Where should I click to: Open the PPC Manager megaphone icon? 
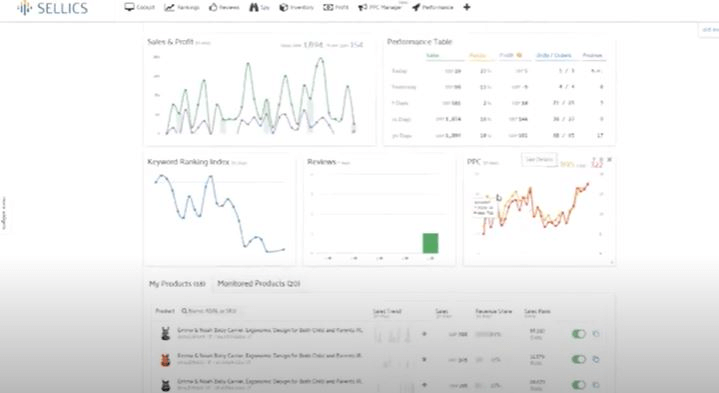(363, 7)
